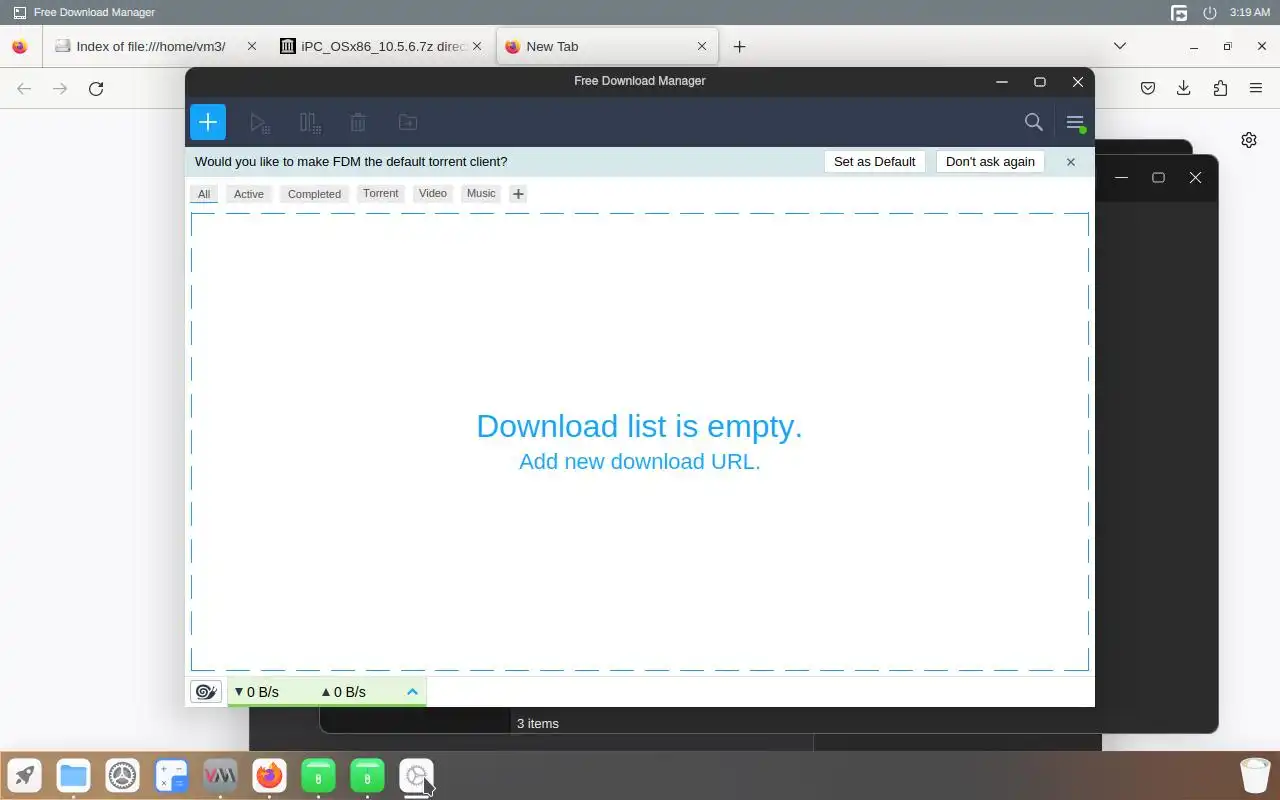The image size is (1280, 800).
Task: Minimize the Free Download Manager window
Action: pos(1002,81)
